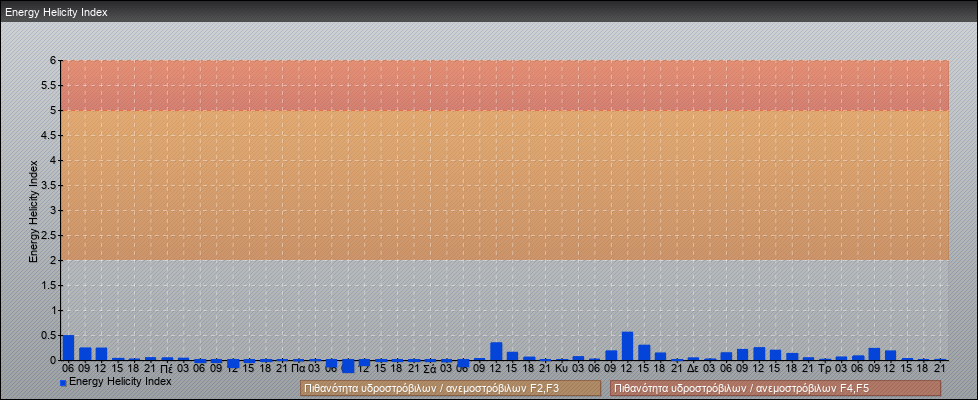Select the Τρ day label on the x-axis

pos(825,369)
